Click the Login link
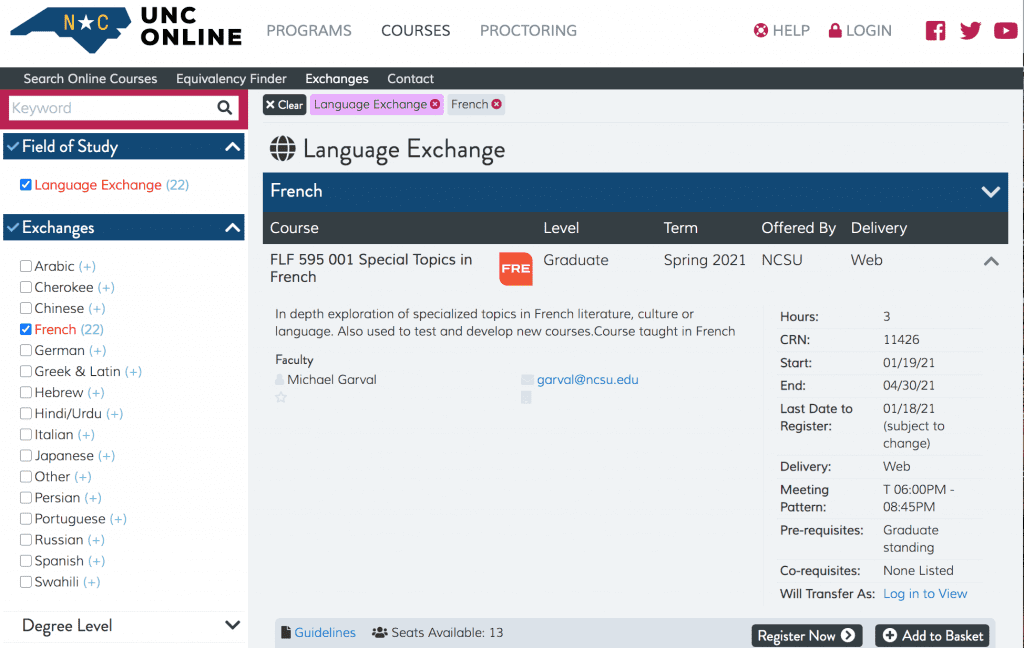This screenshot has height=648, width=1024. click(x=860, y=31)
